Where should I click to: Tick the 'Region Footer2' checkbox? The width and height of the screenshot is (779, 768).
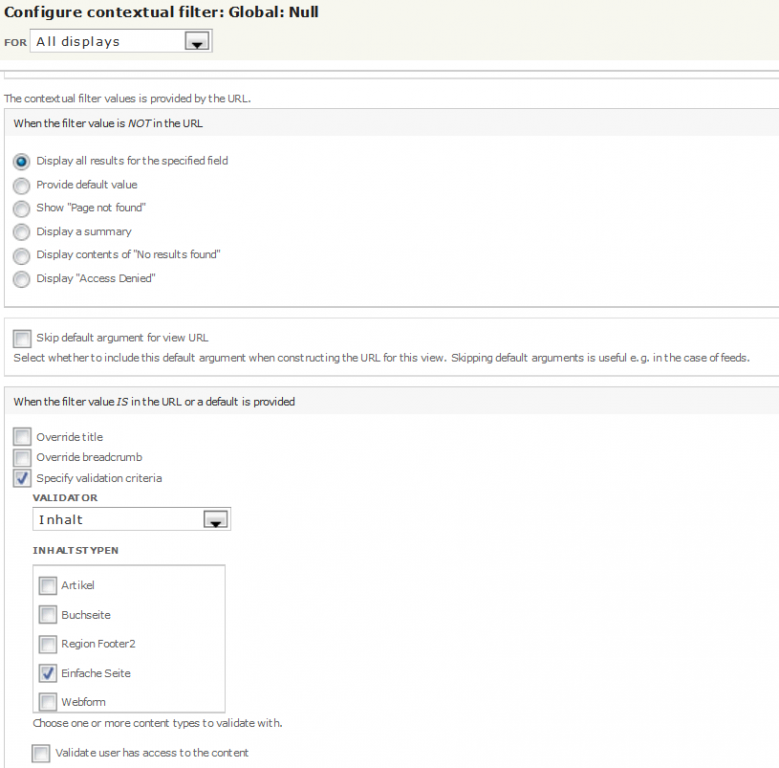point(48,644)
